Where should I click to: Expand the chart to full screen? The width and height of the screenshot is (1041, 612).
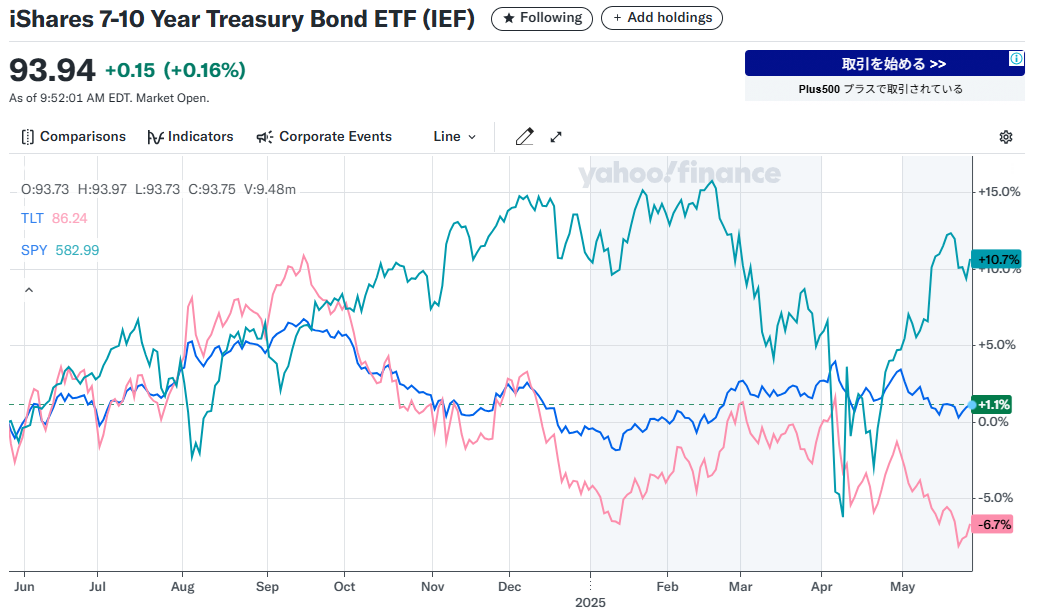556,136
